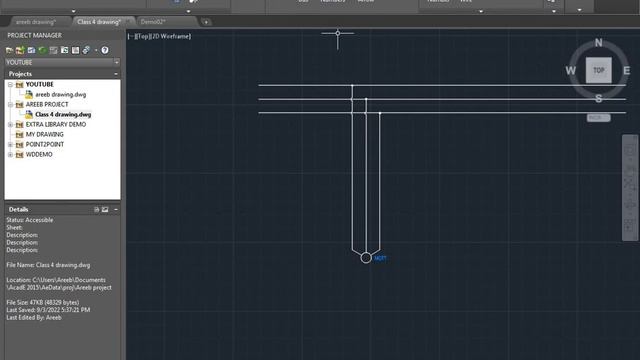Switch to the Demo02 tab
This screenshot has width=640, height=360.
[153, 22]
